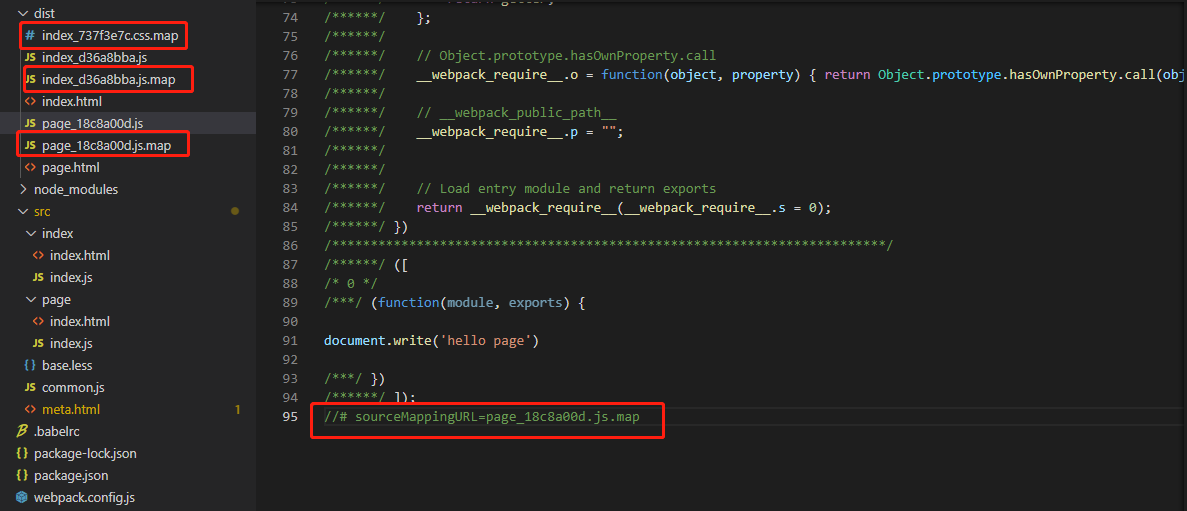The width and height of the screenshot is (1187, 511).
Task: Click modified dot badge on src folder
Action: [235, 211]
